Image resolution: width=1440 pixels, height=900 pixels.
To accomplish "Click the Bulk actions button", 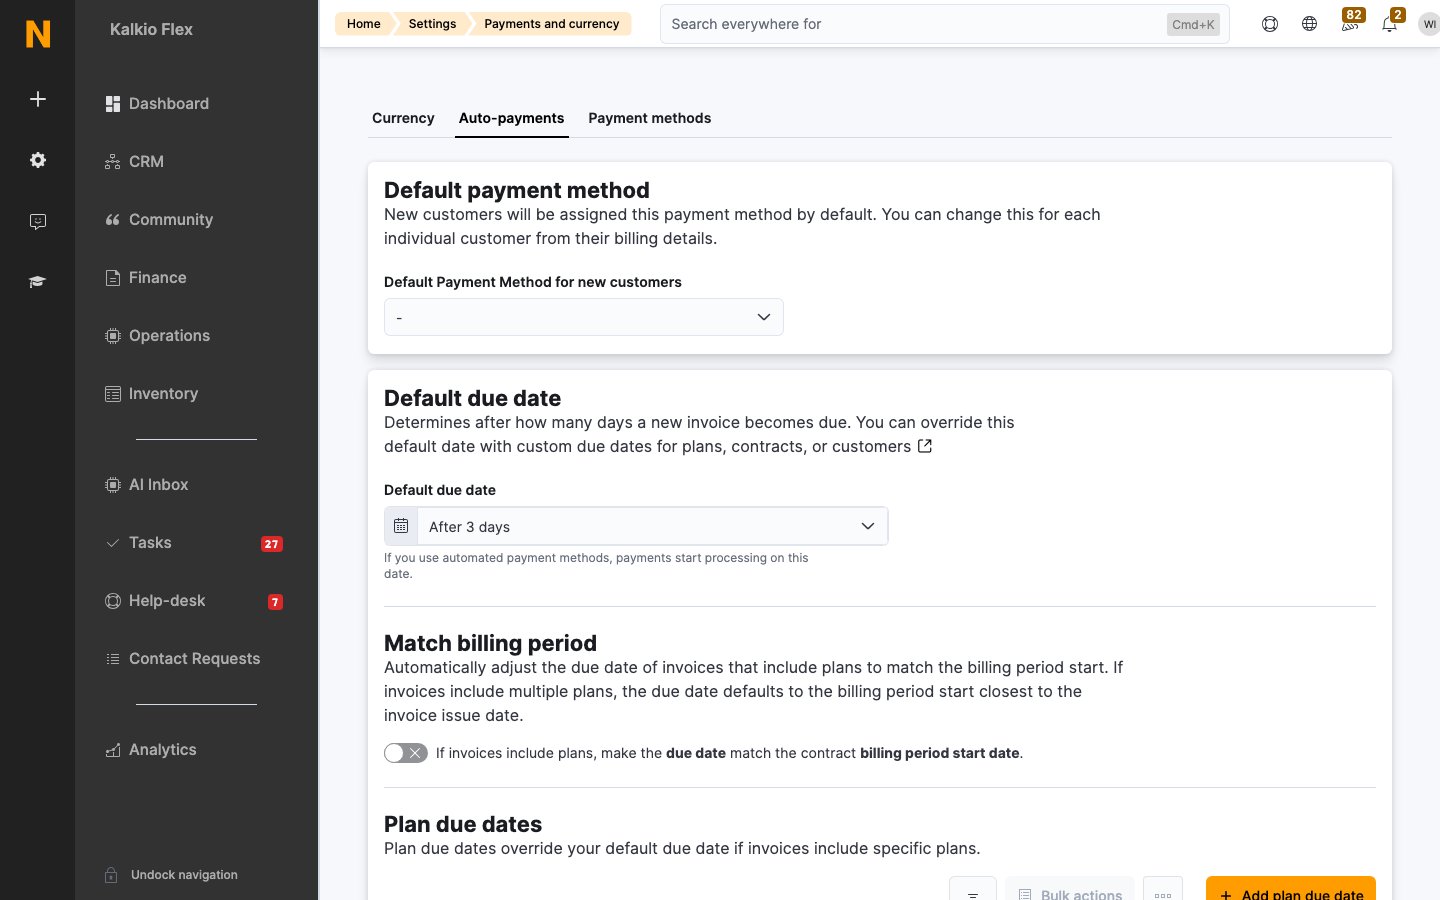I will pos(1070,889).
